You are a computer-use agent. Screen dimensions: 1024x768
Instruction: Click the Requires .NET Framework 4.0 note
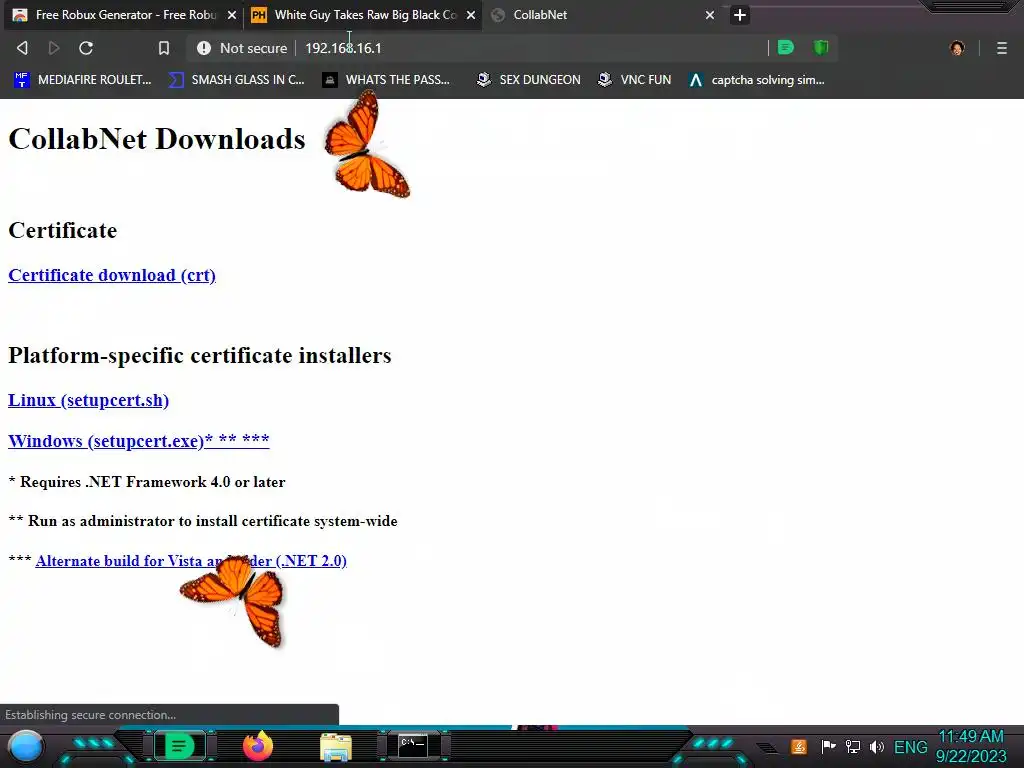tap(147, 482)
